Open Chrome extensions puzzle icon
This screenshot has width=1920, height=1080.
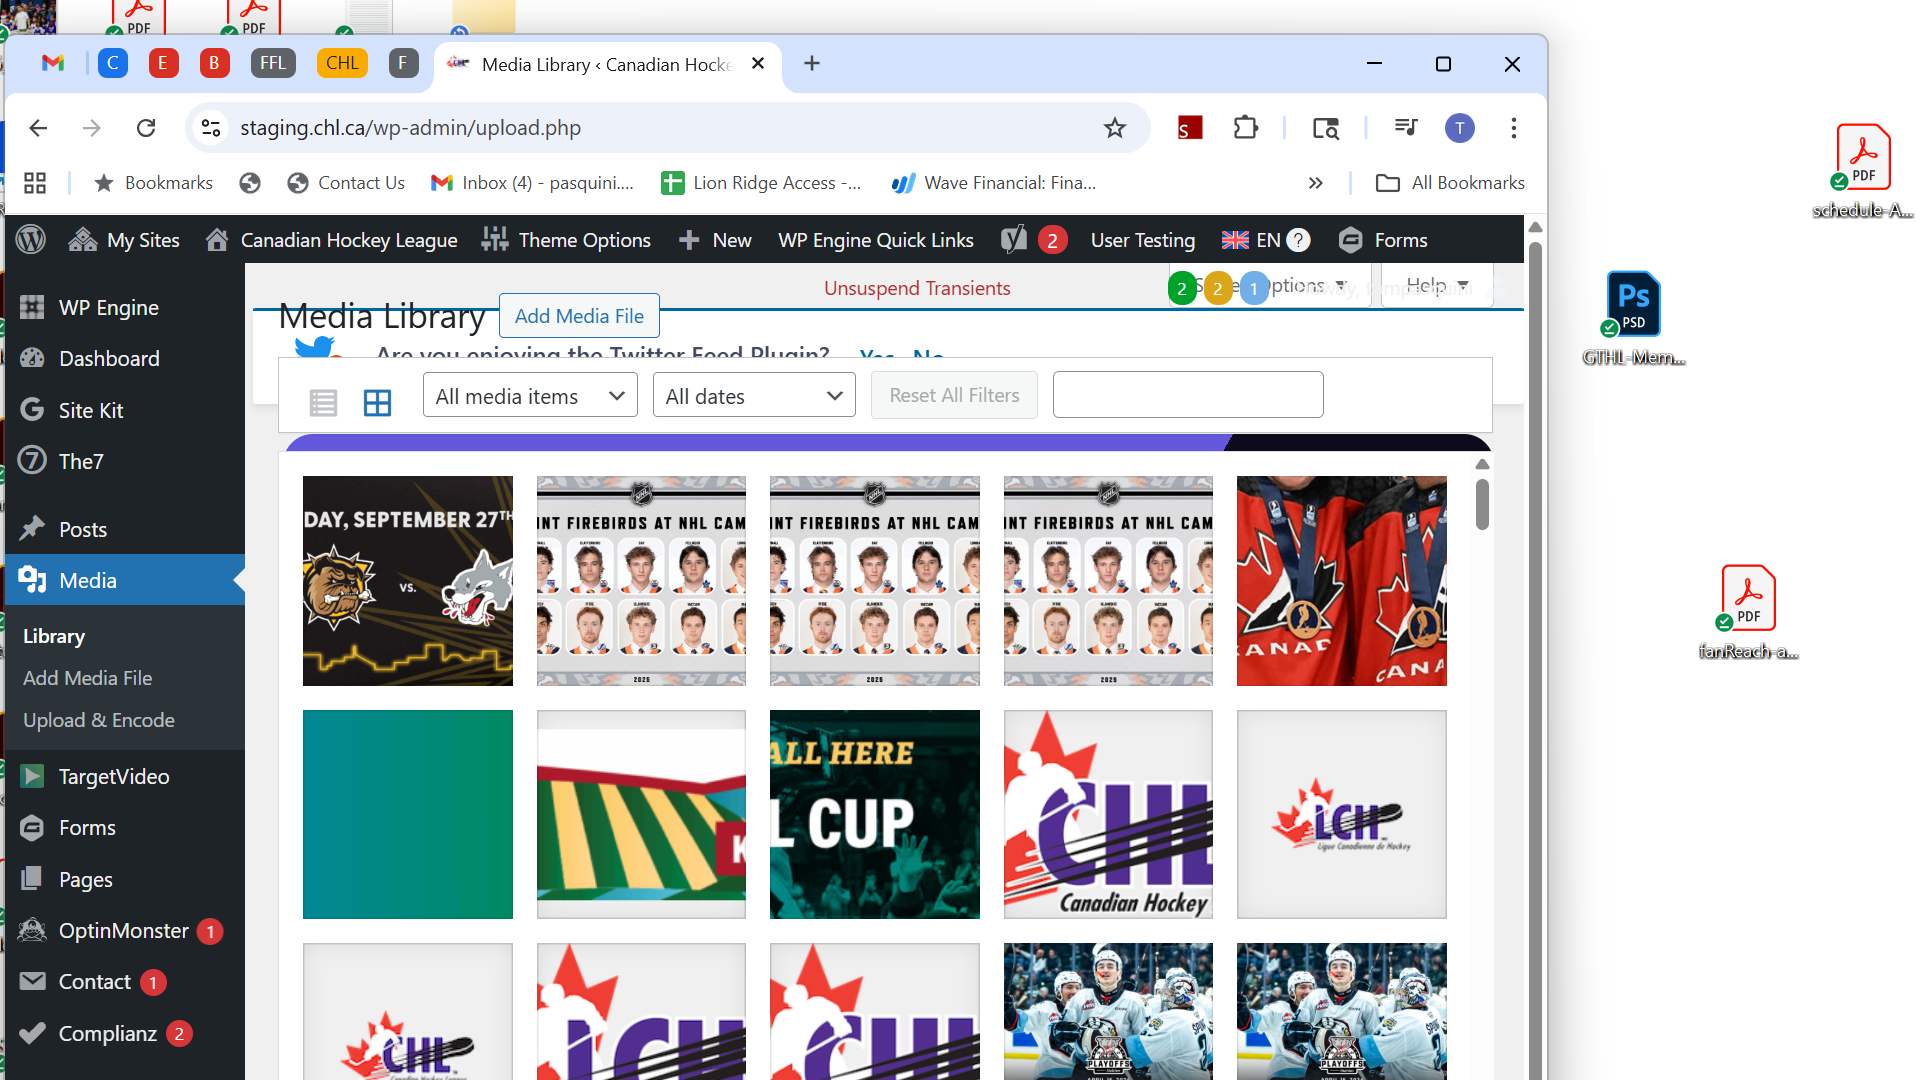point(1245,128)
